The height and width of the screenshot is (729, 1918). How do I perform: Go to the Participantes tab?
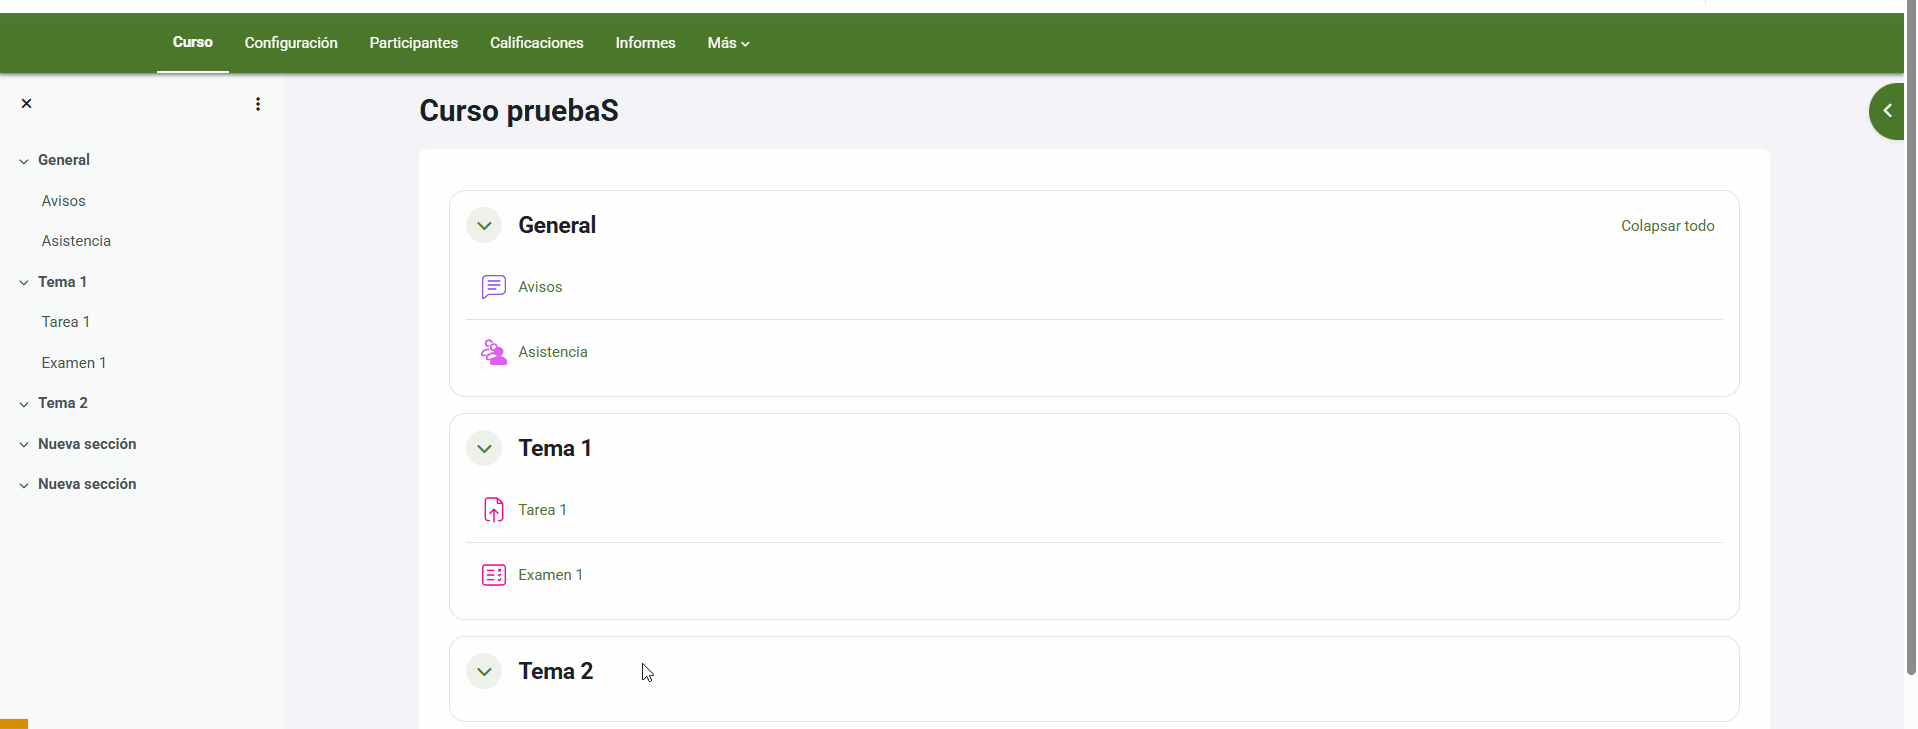[413, 43]
